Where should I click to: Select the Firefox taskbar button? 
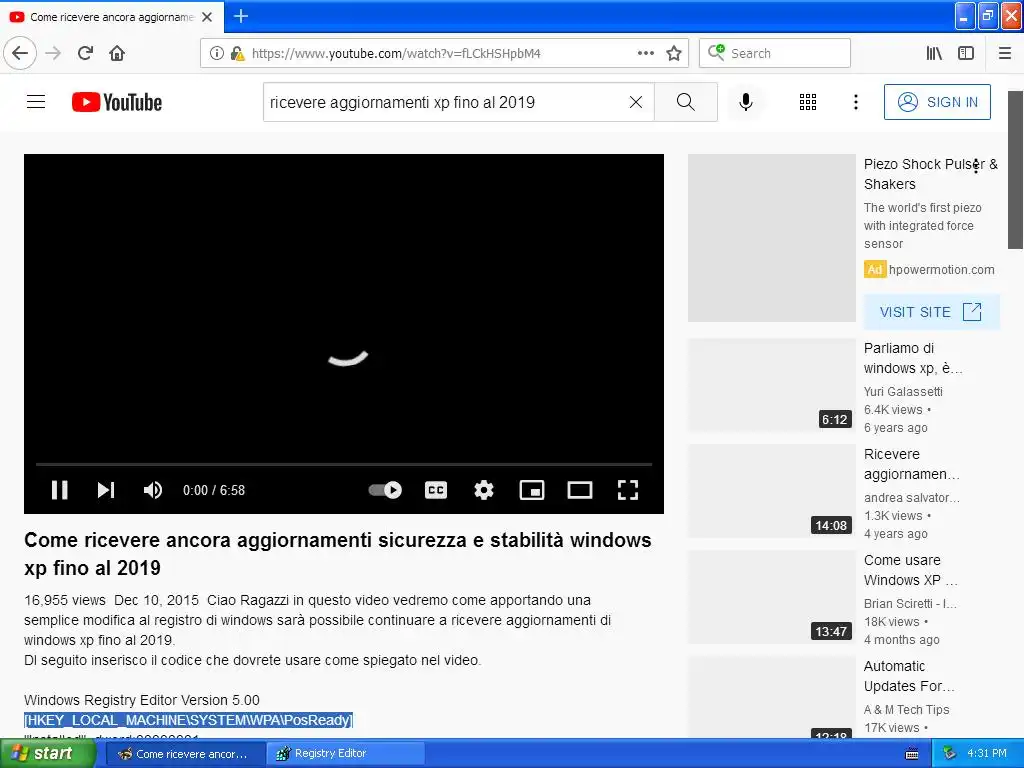coord(185,753)
